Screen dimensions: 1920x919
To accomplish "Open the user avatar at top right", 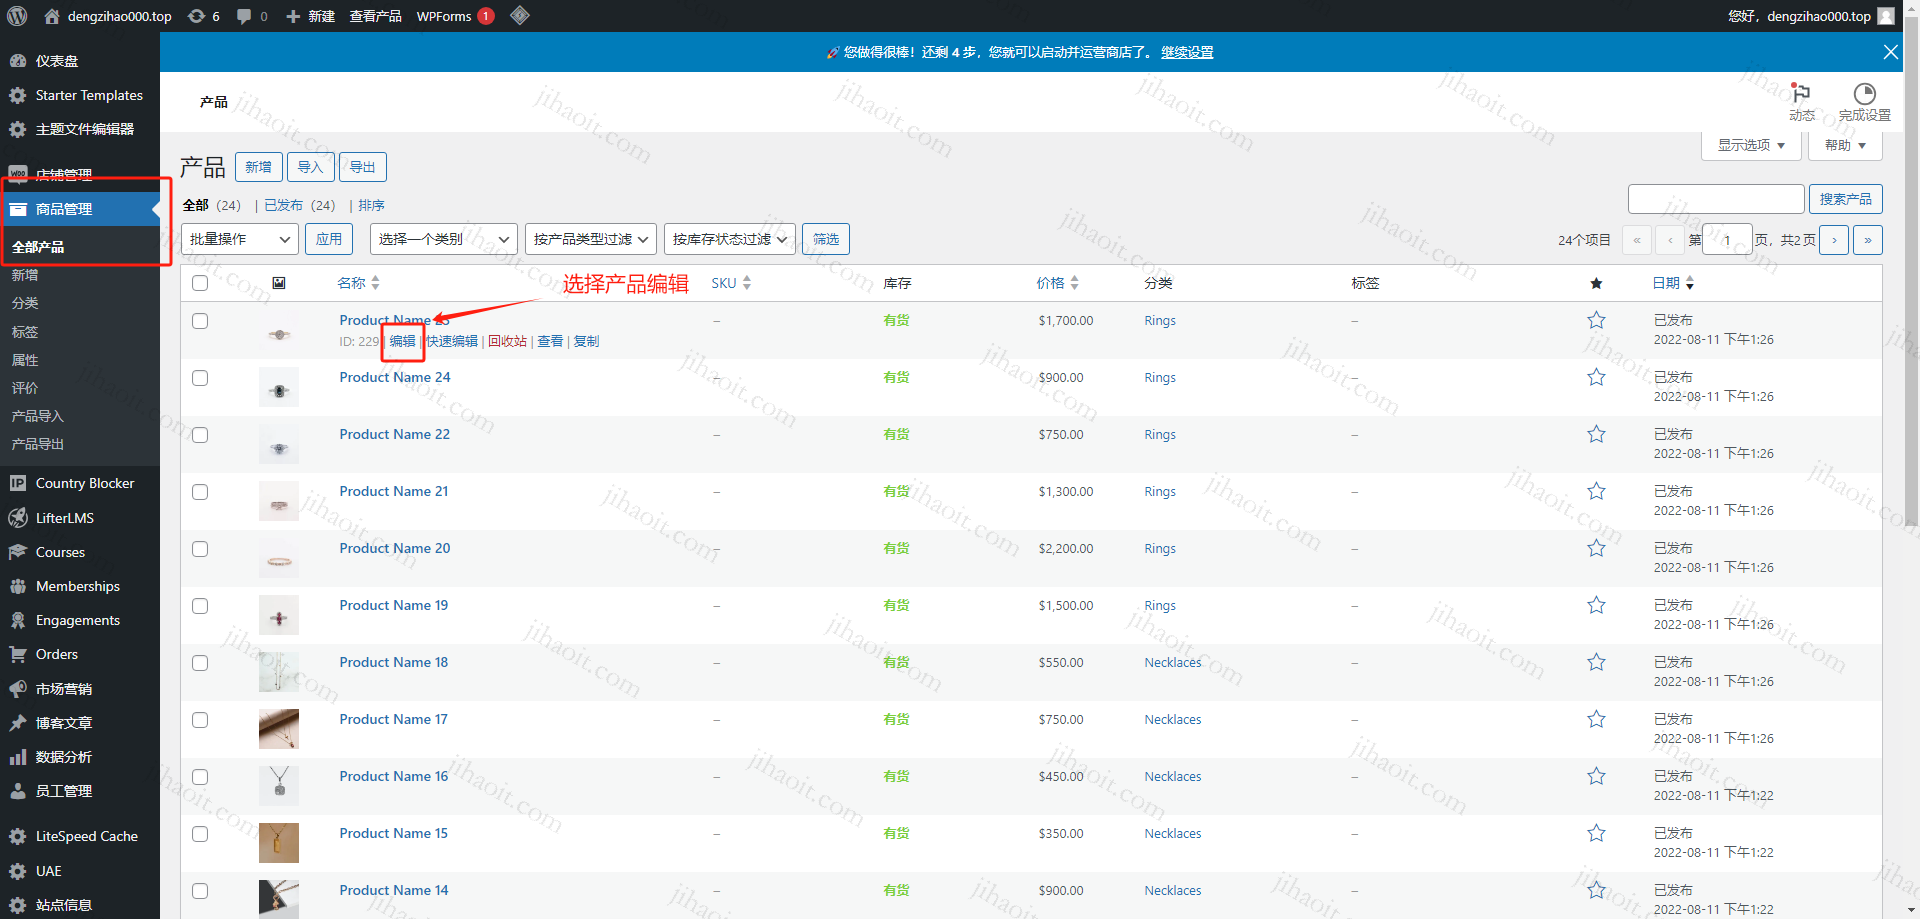I will [x=1886, y=16].
